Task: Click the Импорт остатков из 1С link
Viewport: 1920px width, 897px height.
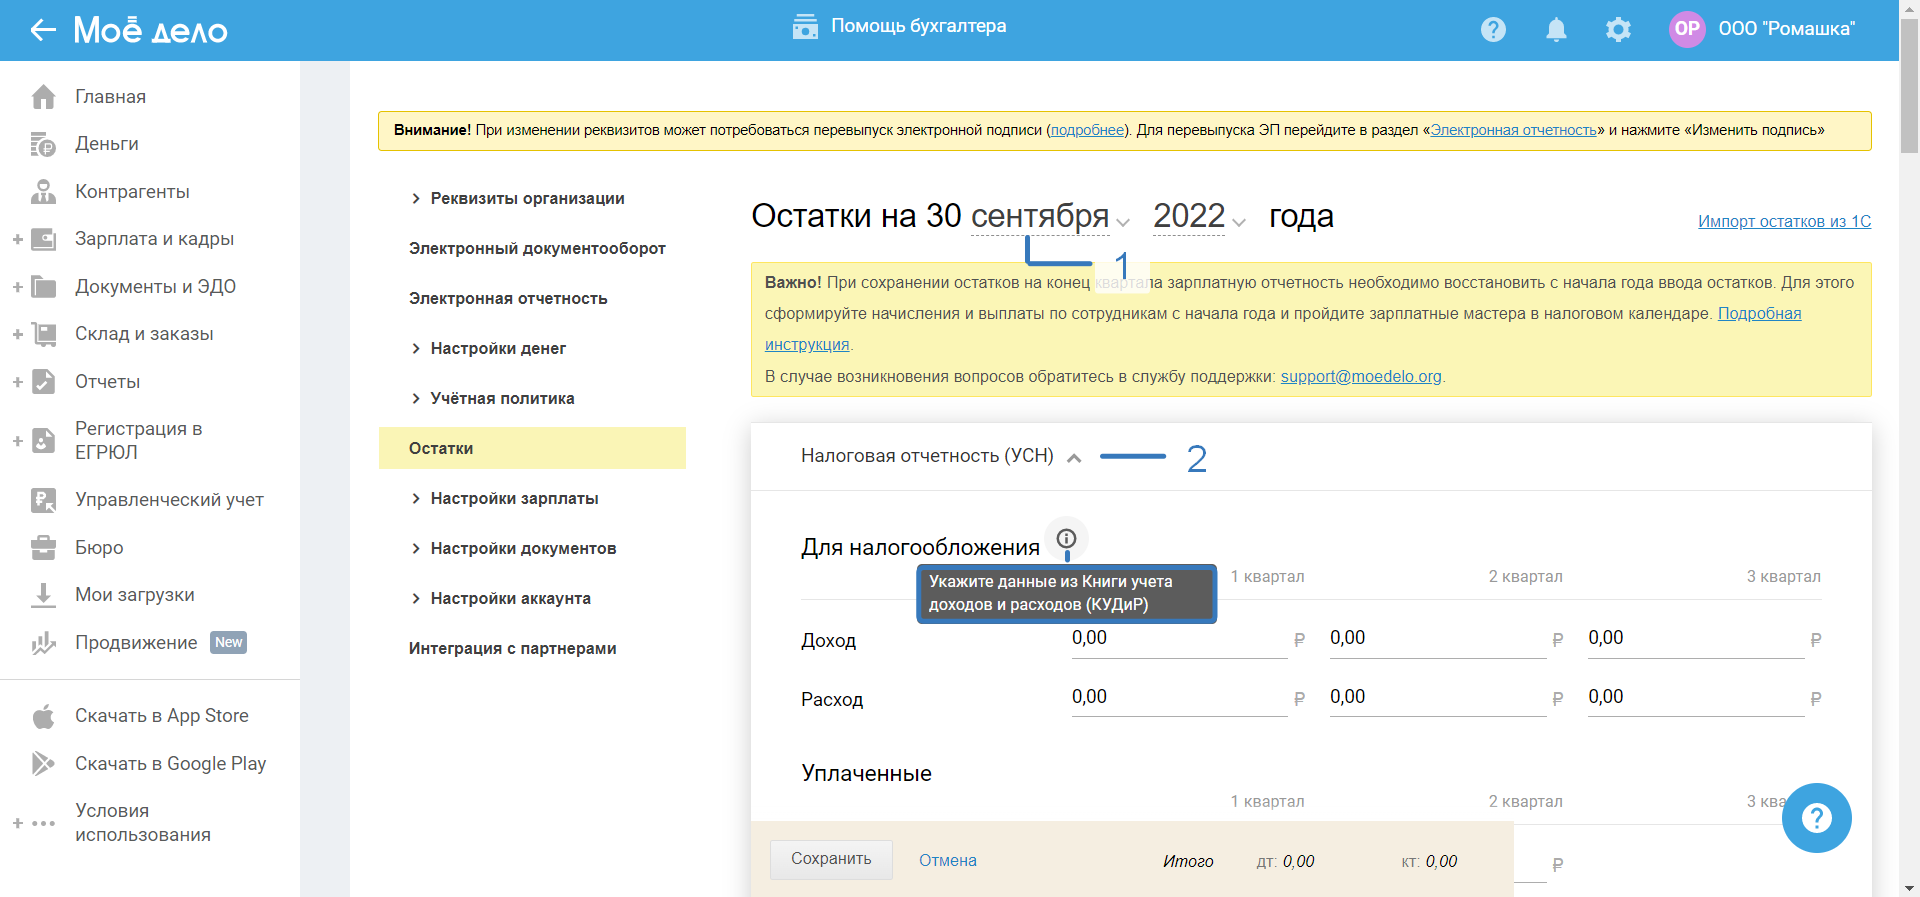Action: click(x=1784, y=222)
